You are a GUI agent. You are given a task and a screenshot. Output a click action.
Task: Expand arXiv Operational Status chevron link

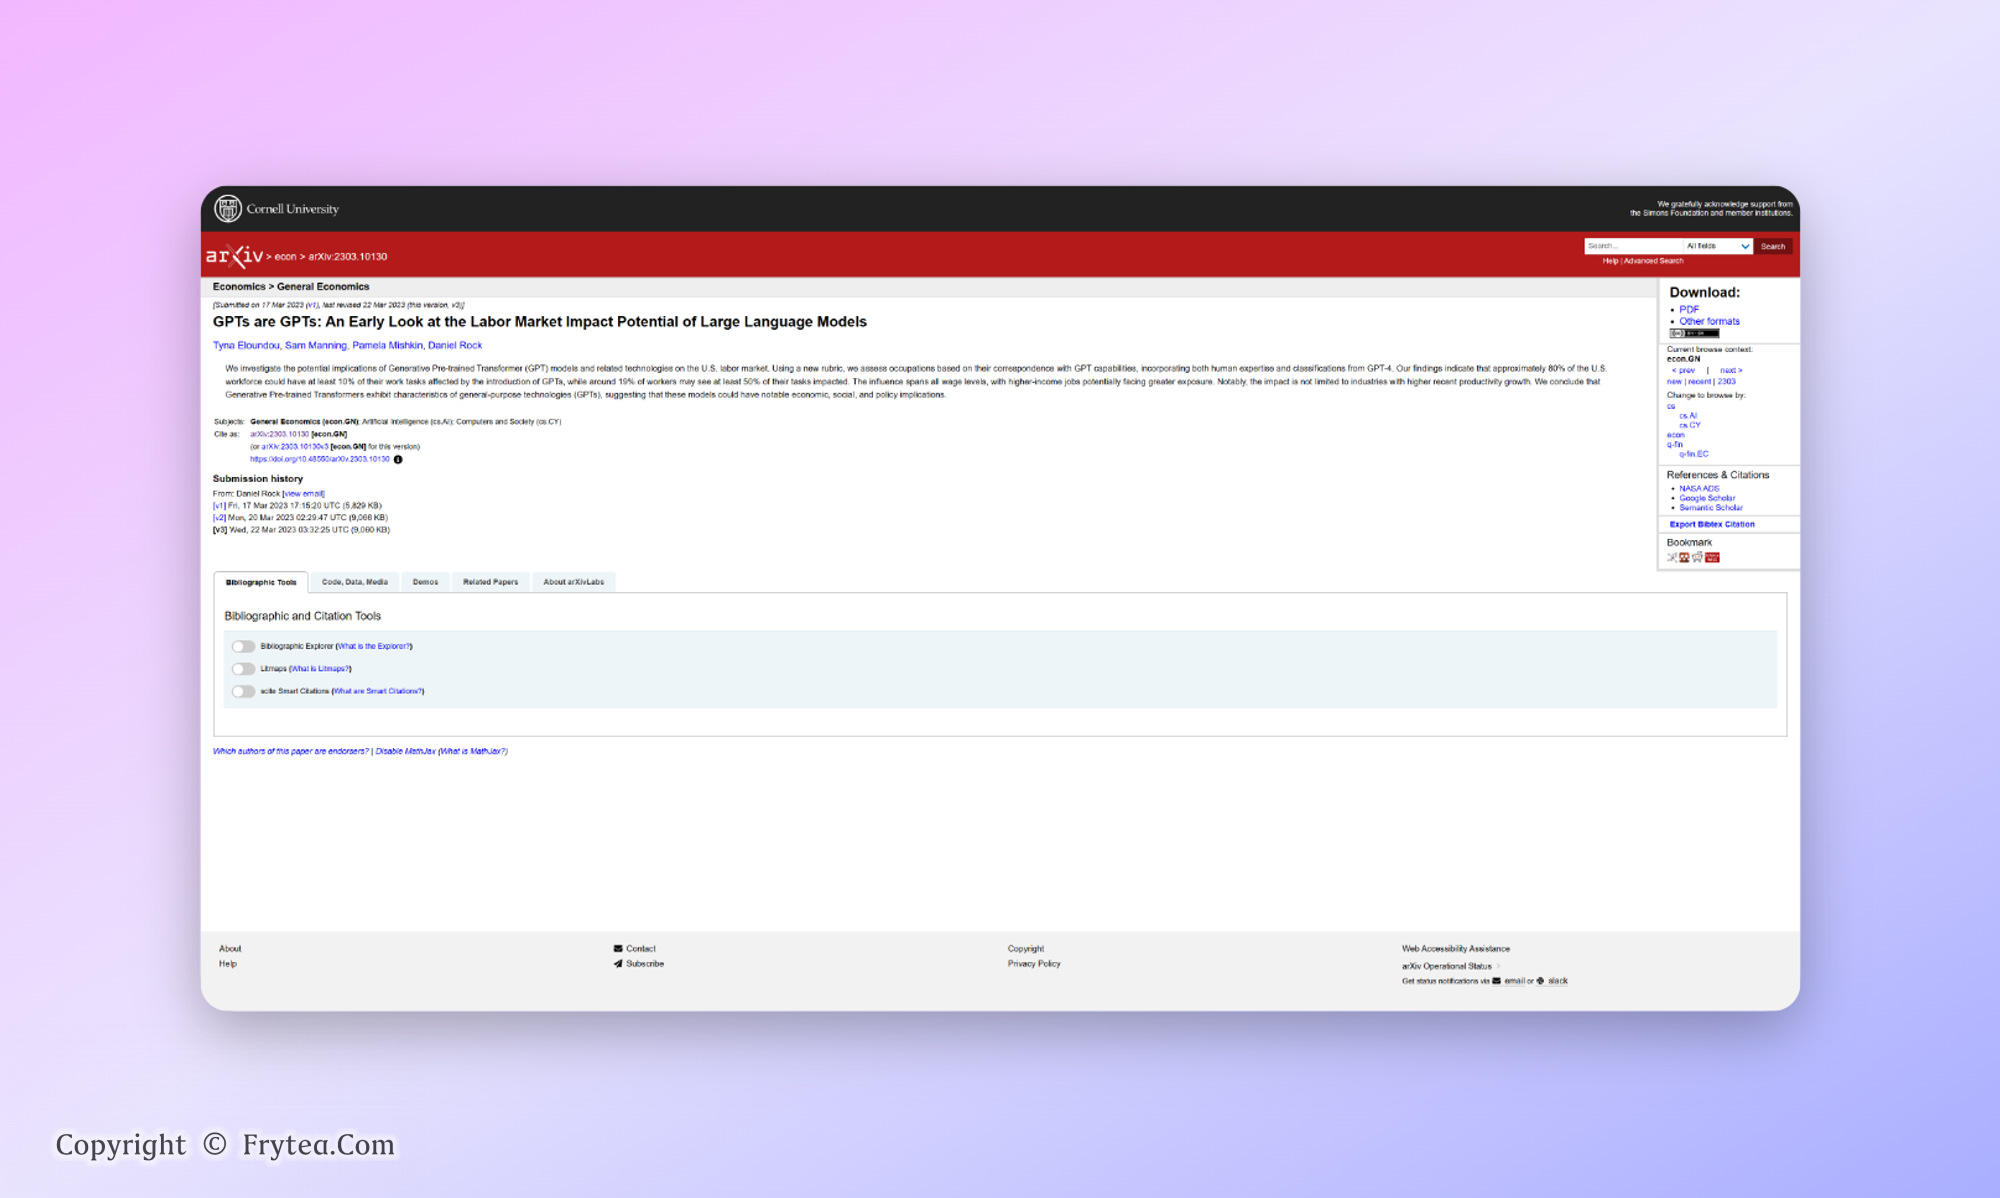point(1498,966)
